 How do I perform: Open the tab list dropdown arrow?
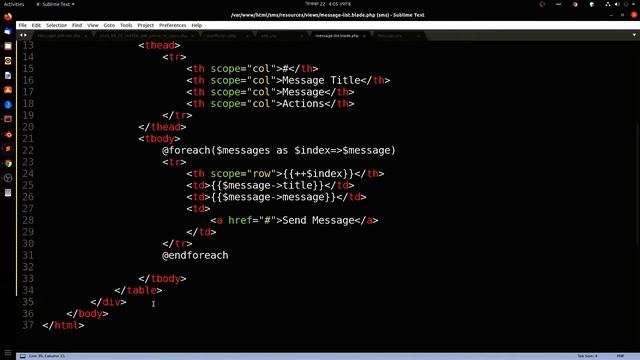tap(634, 36)
